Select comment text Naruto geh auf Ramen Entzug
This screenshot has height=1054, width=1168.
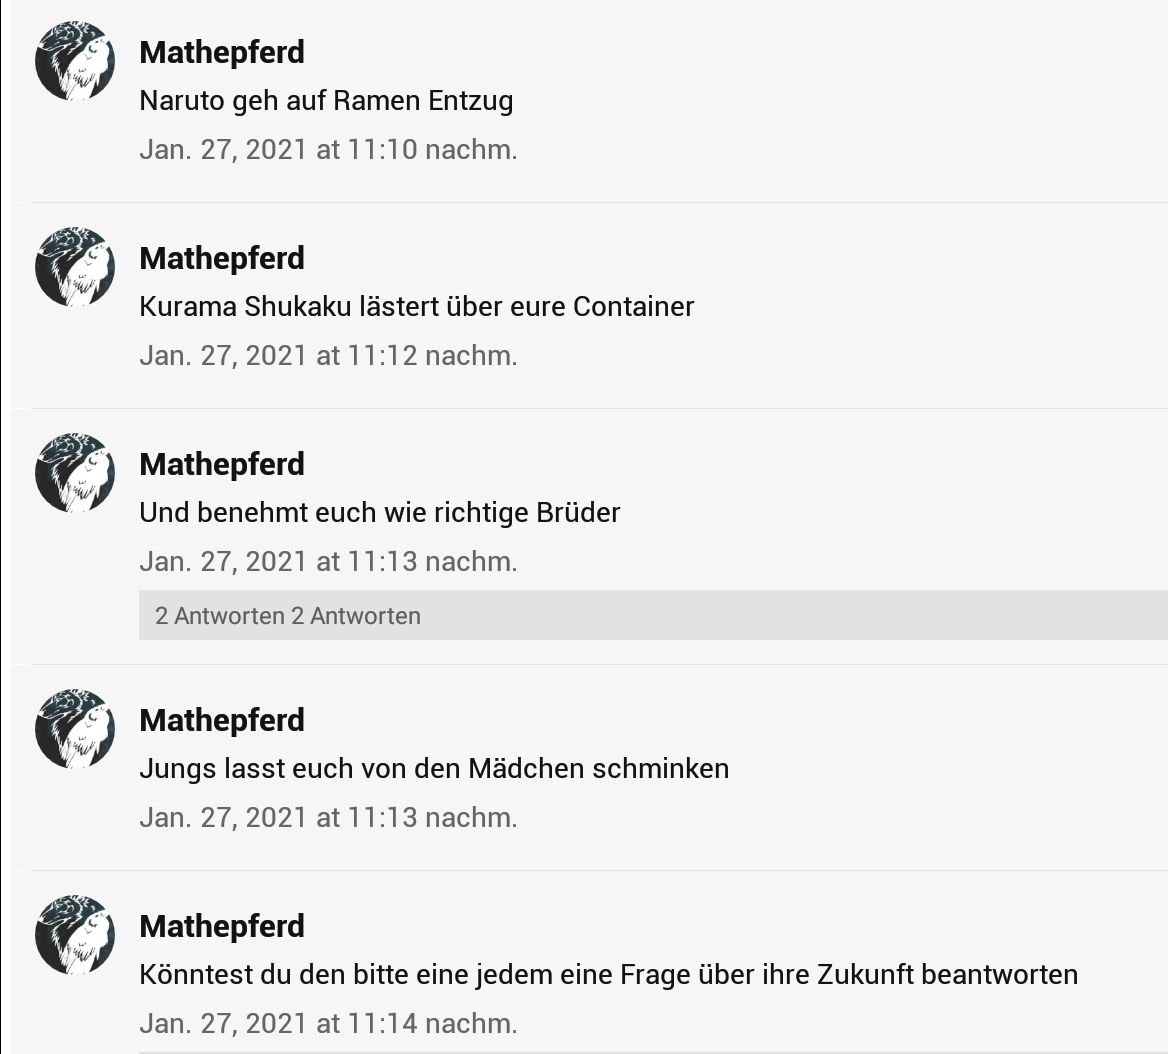tap(326, 101)
